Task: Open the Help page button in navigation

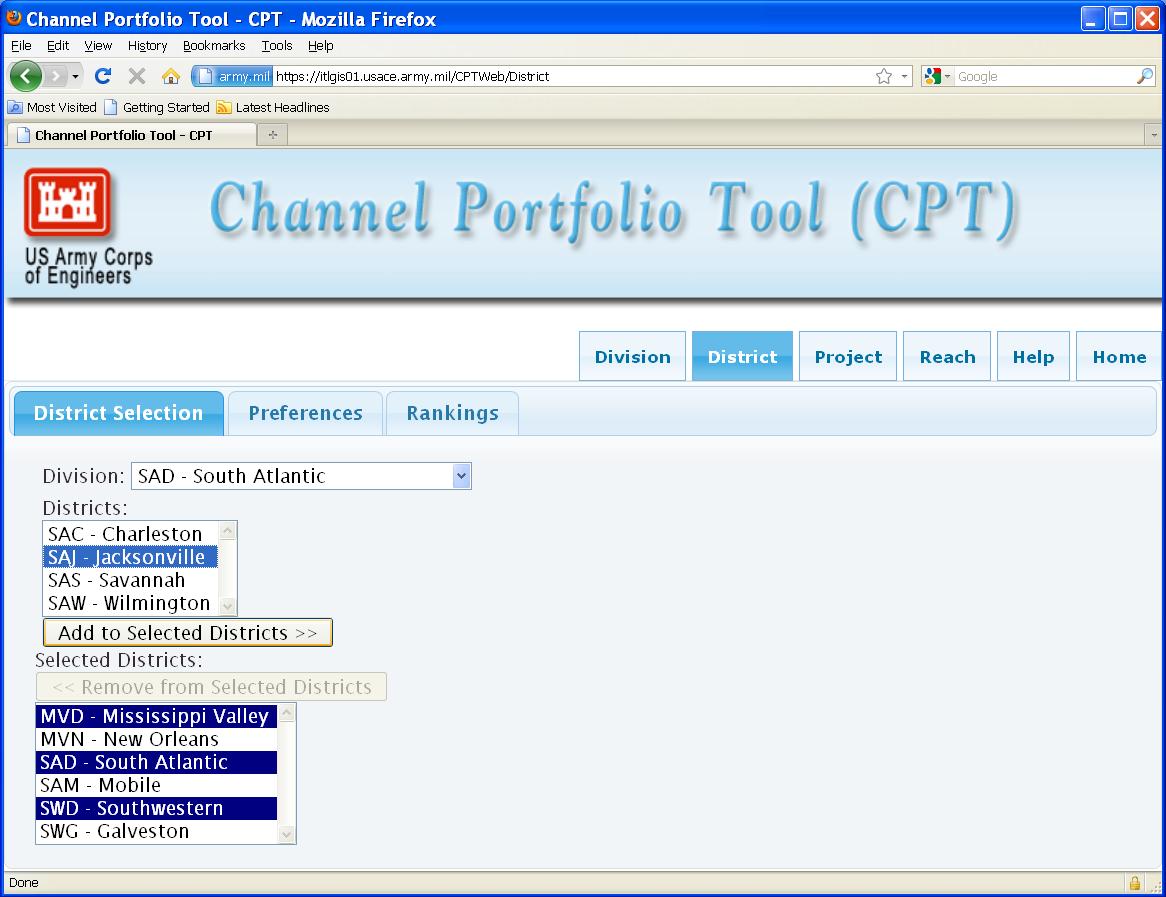Action: pos(1033,356)
